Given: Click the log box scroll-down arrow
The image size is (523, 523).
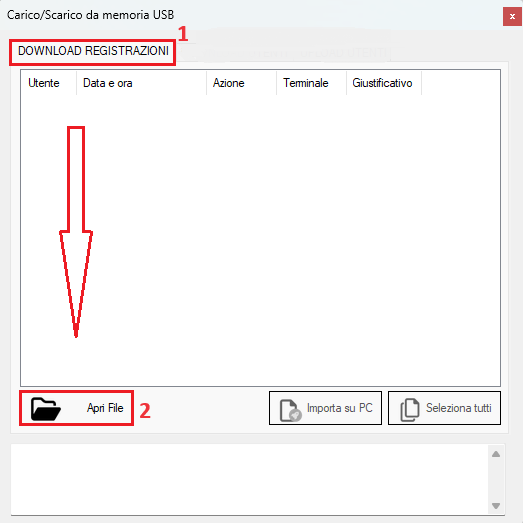Looking at the screenshot, I should click(496, 506).
